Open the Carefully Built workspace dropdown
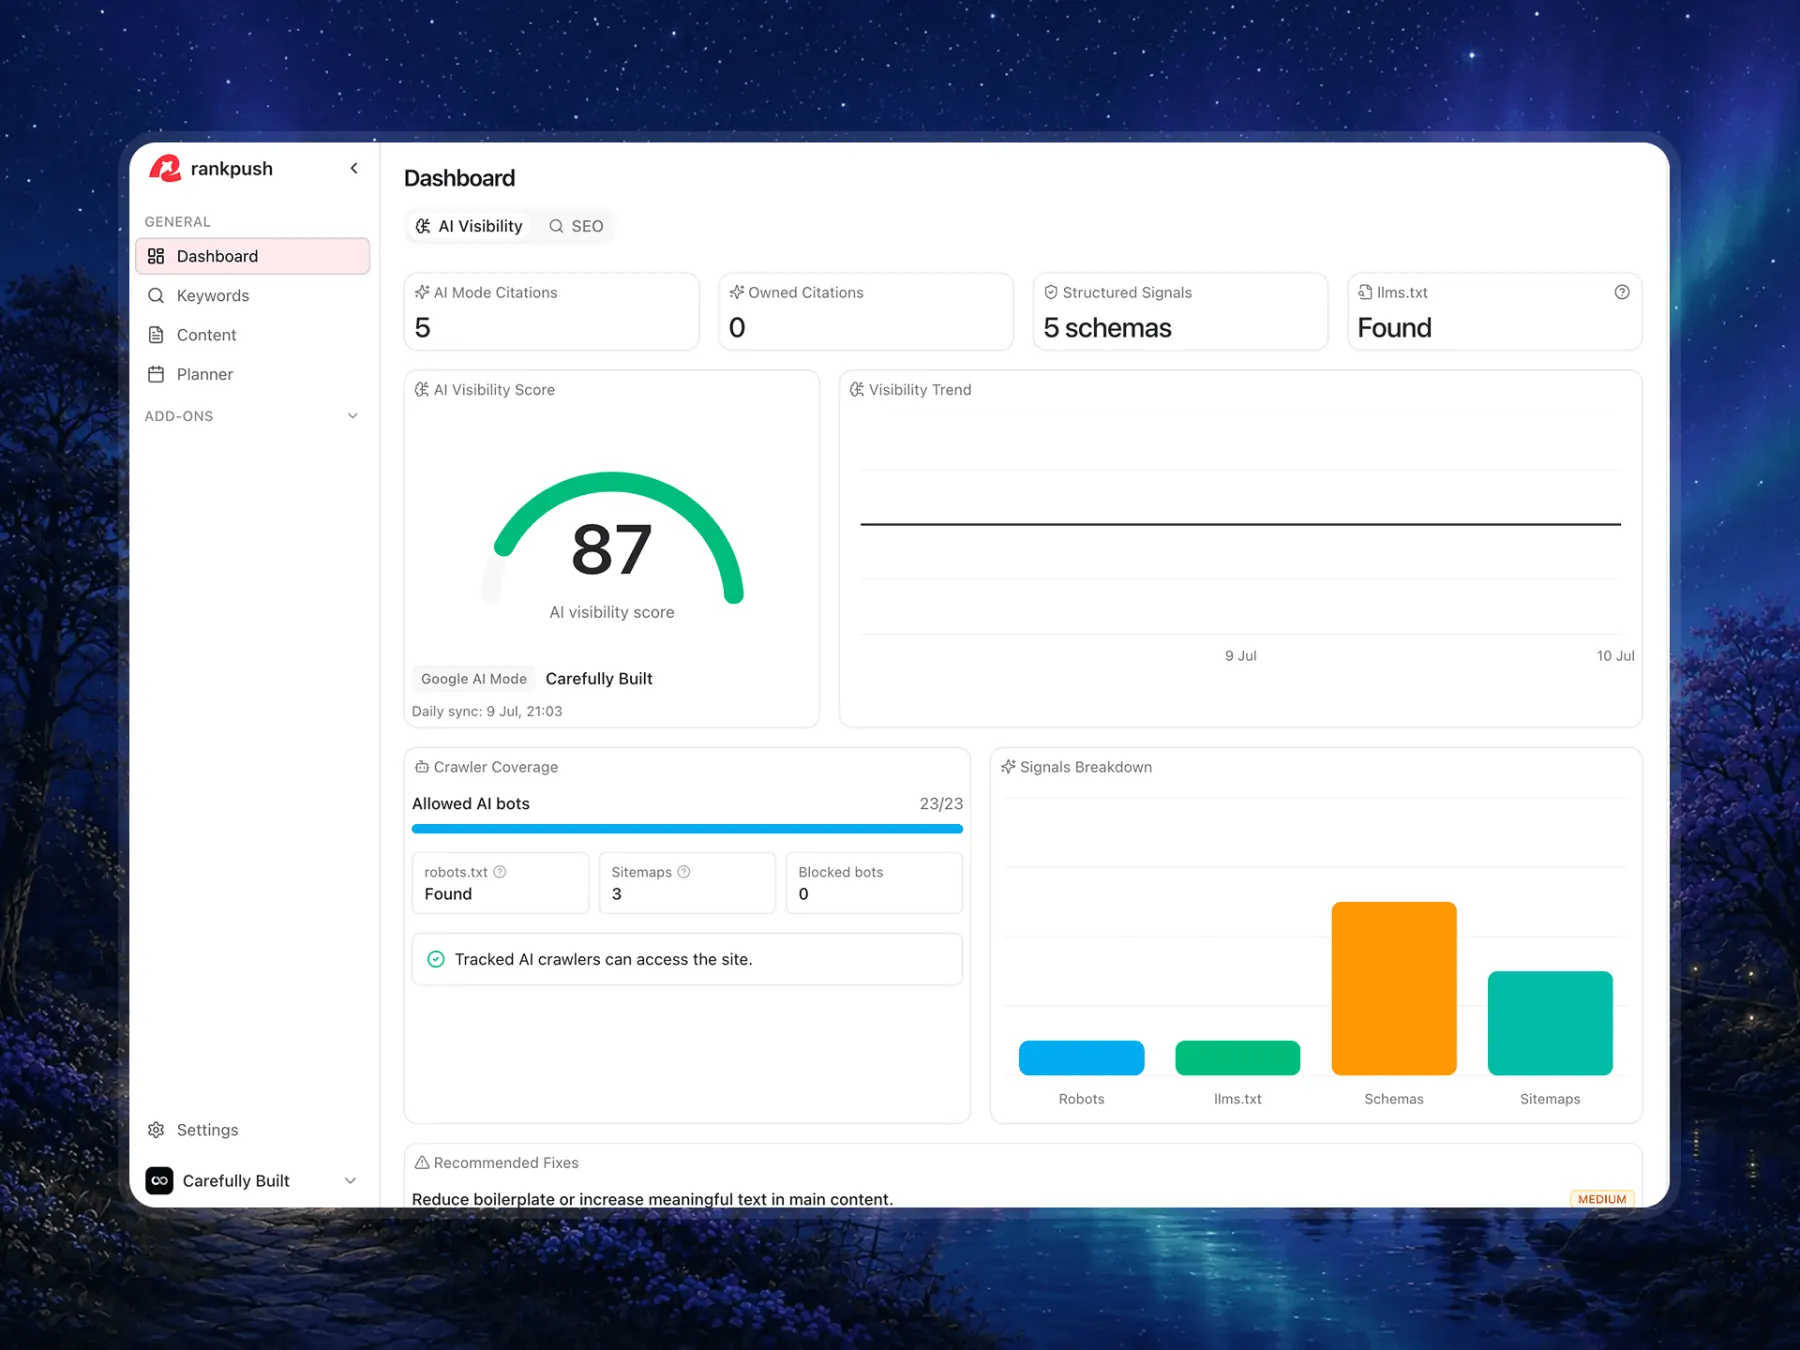This screenshot has width=1800, height=1350. [x=253, y=1181]
